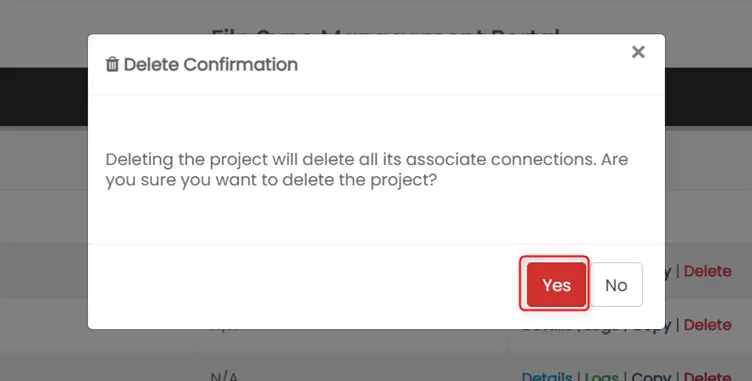Click Delete link in the bottom table row

coord(707,377)
